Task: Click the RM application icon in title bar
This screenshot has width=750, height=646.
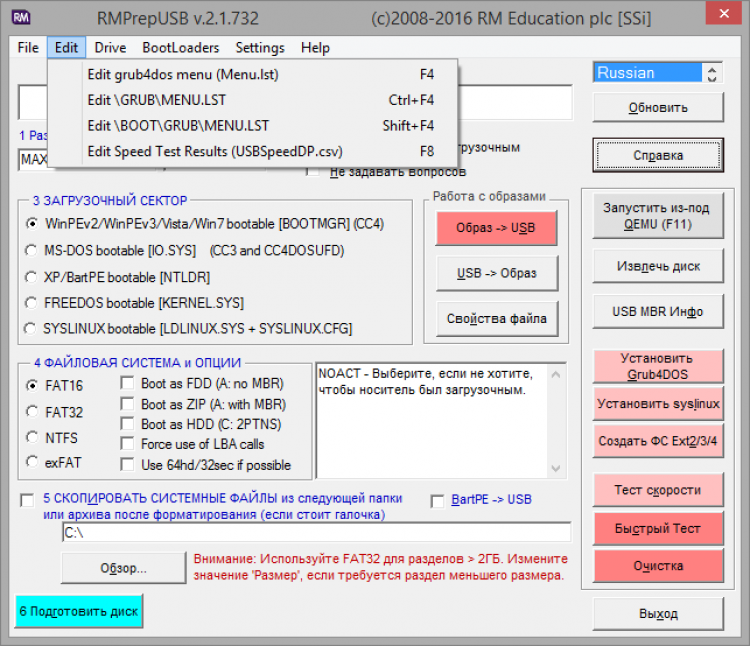Action: click(21, 18)
